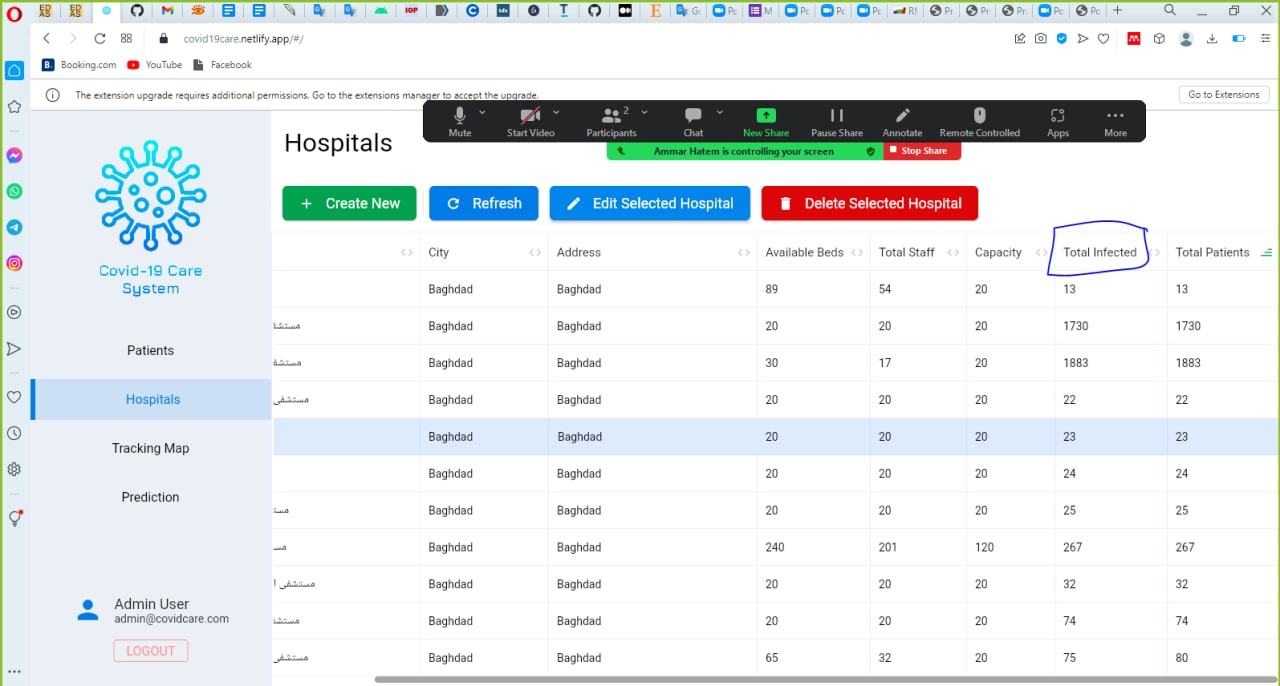This screenshot has width=1280, height=686.
Task: Take a snapshot with the camera icon
Action: [x=1041, y=38]
